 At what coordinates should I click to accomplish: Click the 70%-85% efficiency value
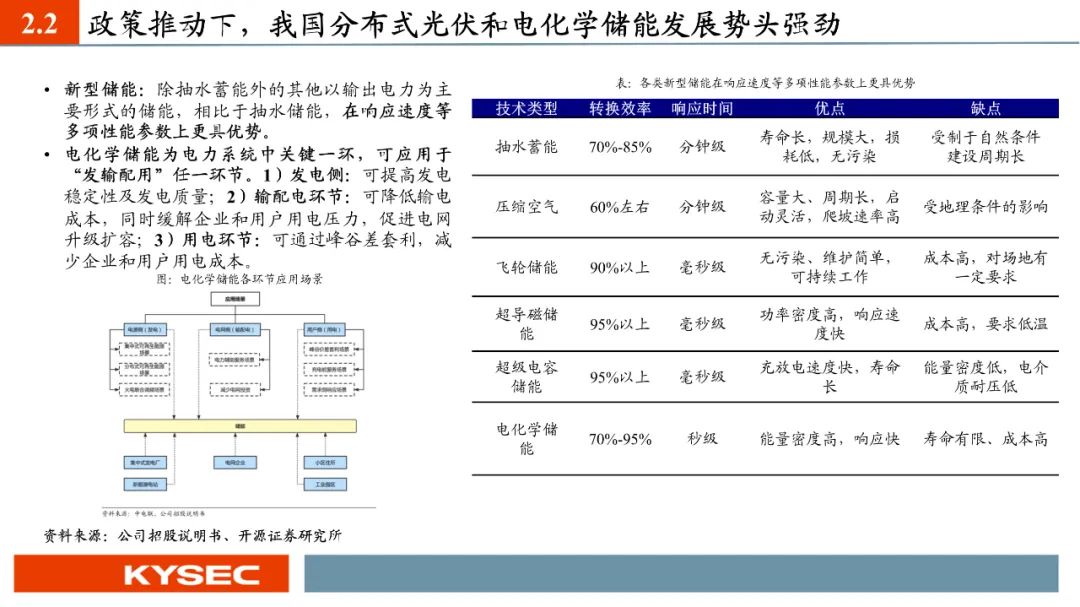620,147
